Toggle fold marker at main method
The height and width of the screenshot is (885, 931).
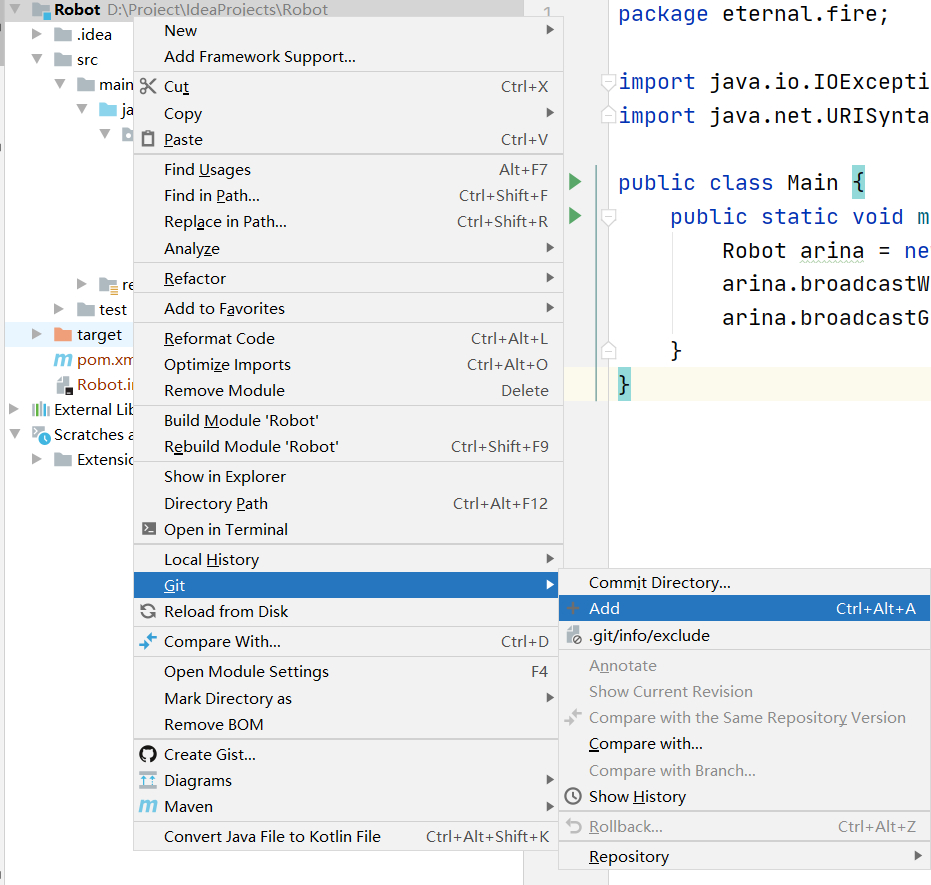tap(608, 217)
